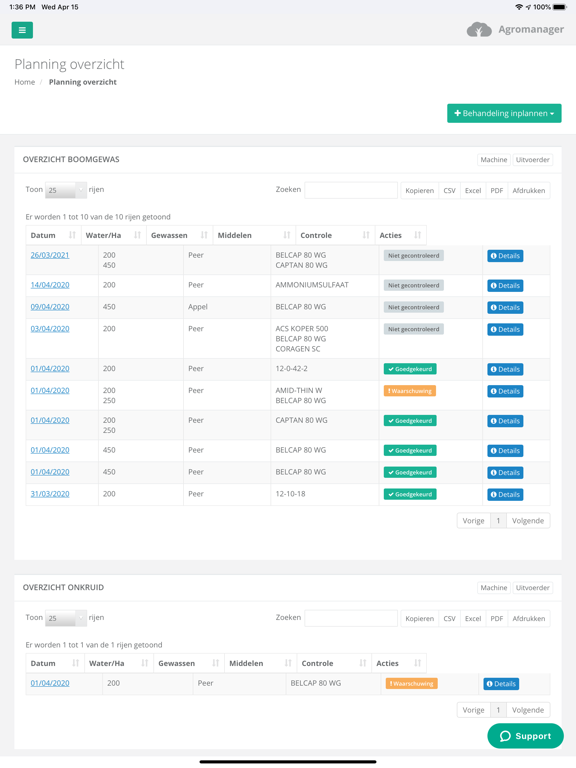Sort Onkruid table by Acties
This screenshot has height=768, width=576.
pyautogui.click(x=399, y=663)
